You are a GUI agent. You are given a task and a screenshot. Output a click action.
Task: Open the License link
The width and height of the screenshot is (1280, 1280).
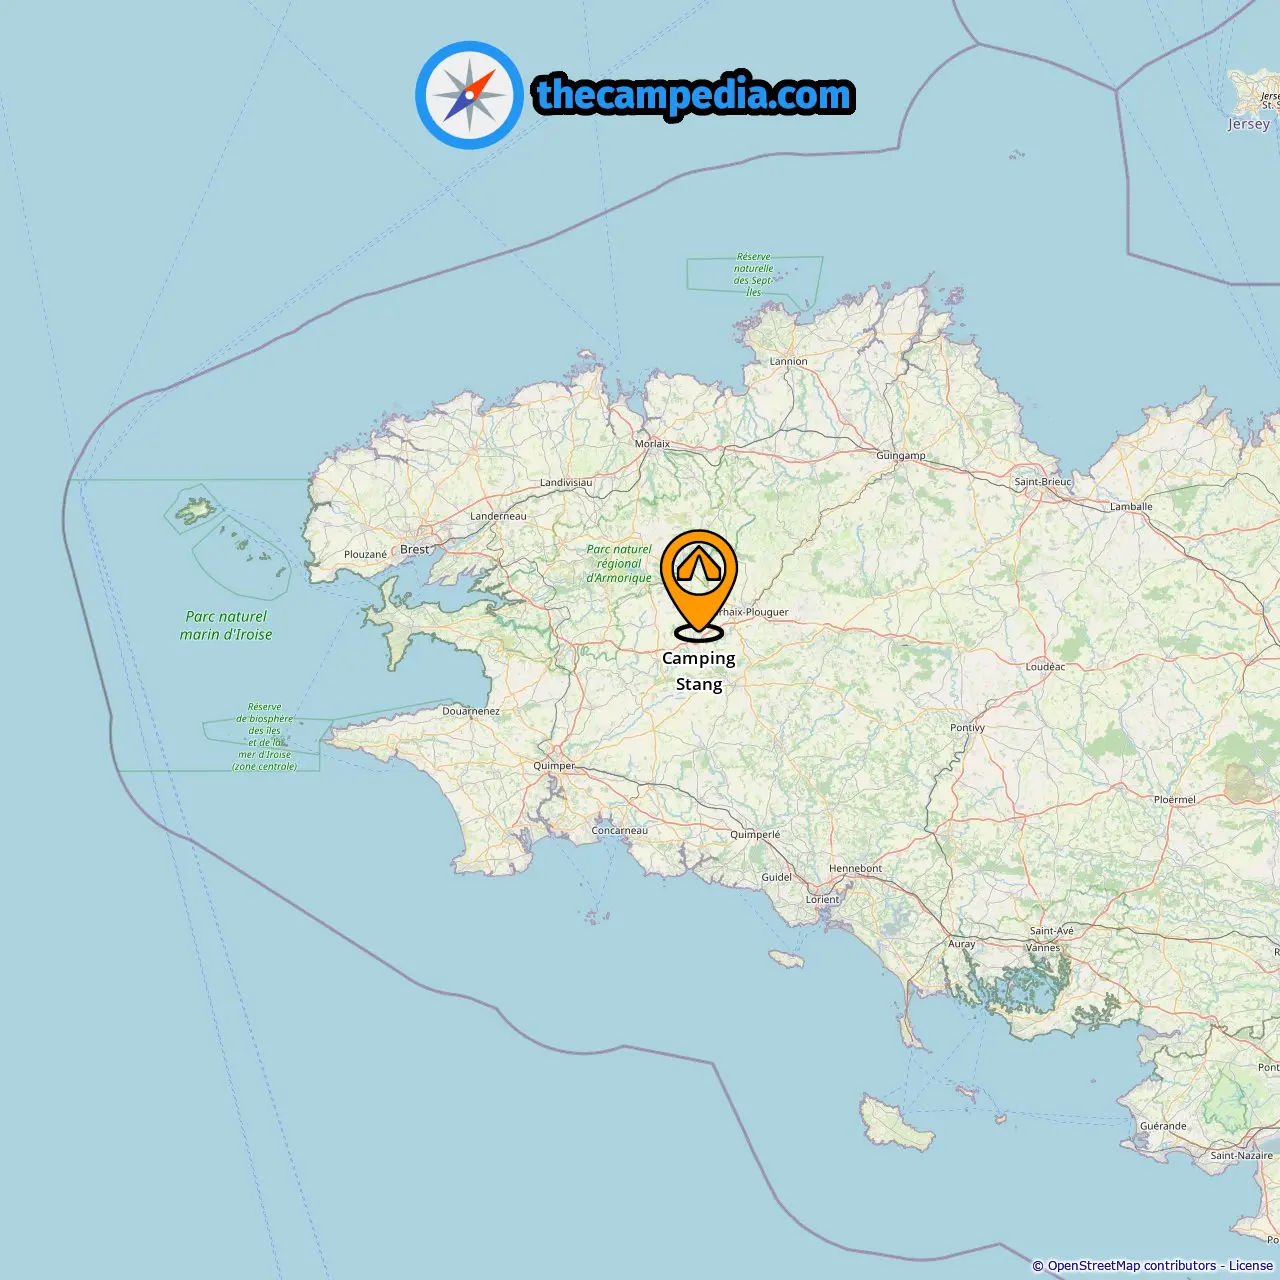(1251, 1266)
